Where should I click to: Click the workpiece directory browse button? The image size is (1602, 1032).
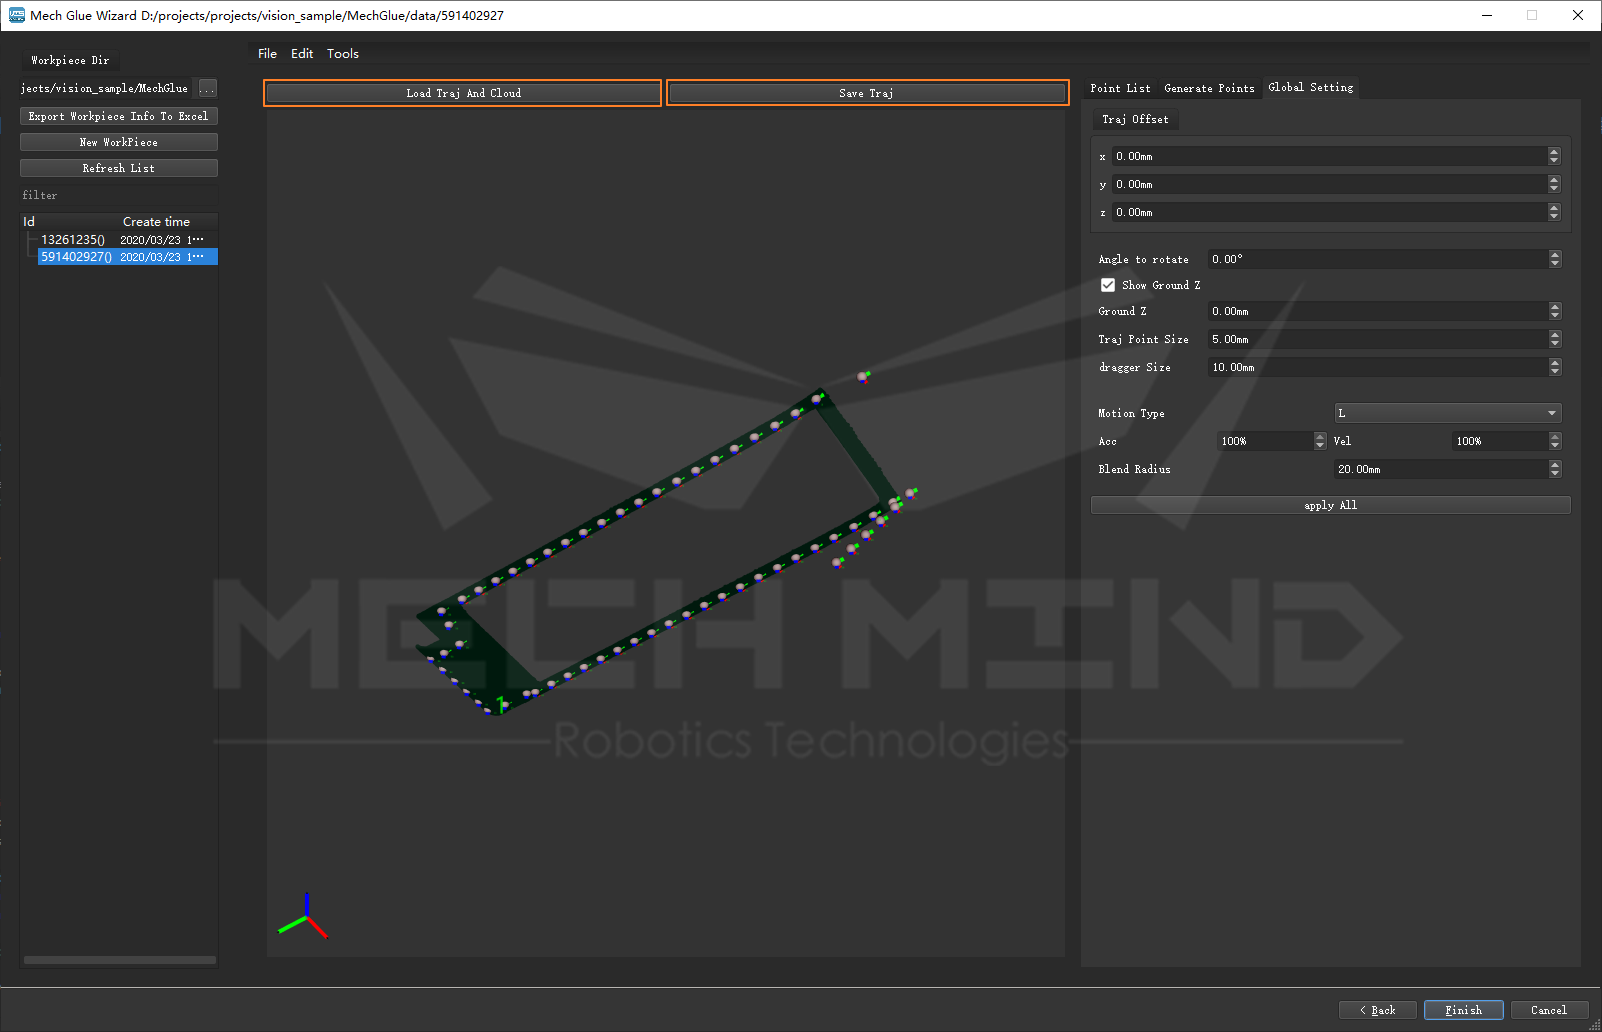207,88
